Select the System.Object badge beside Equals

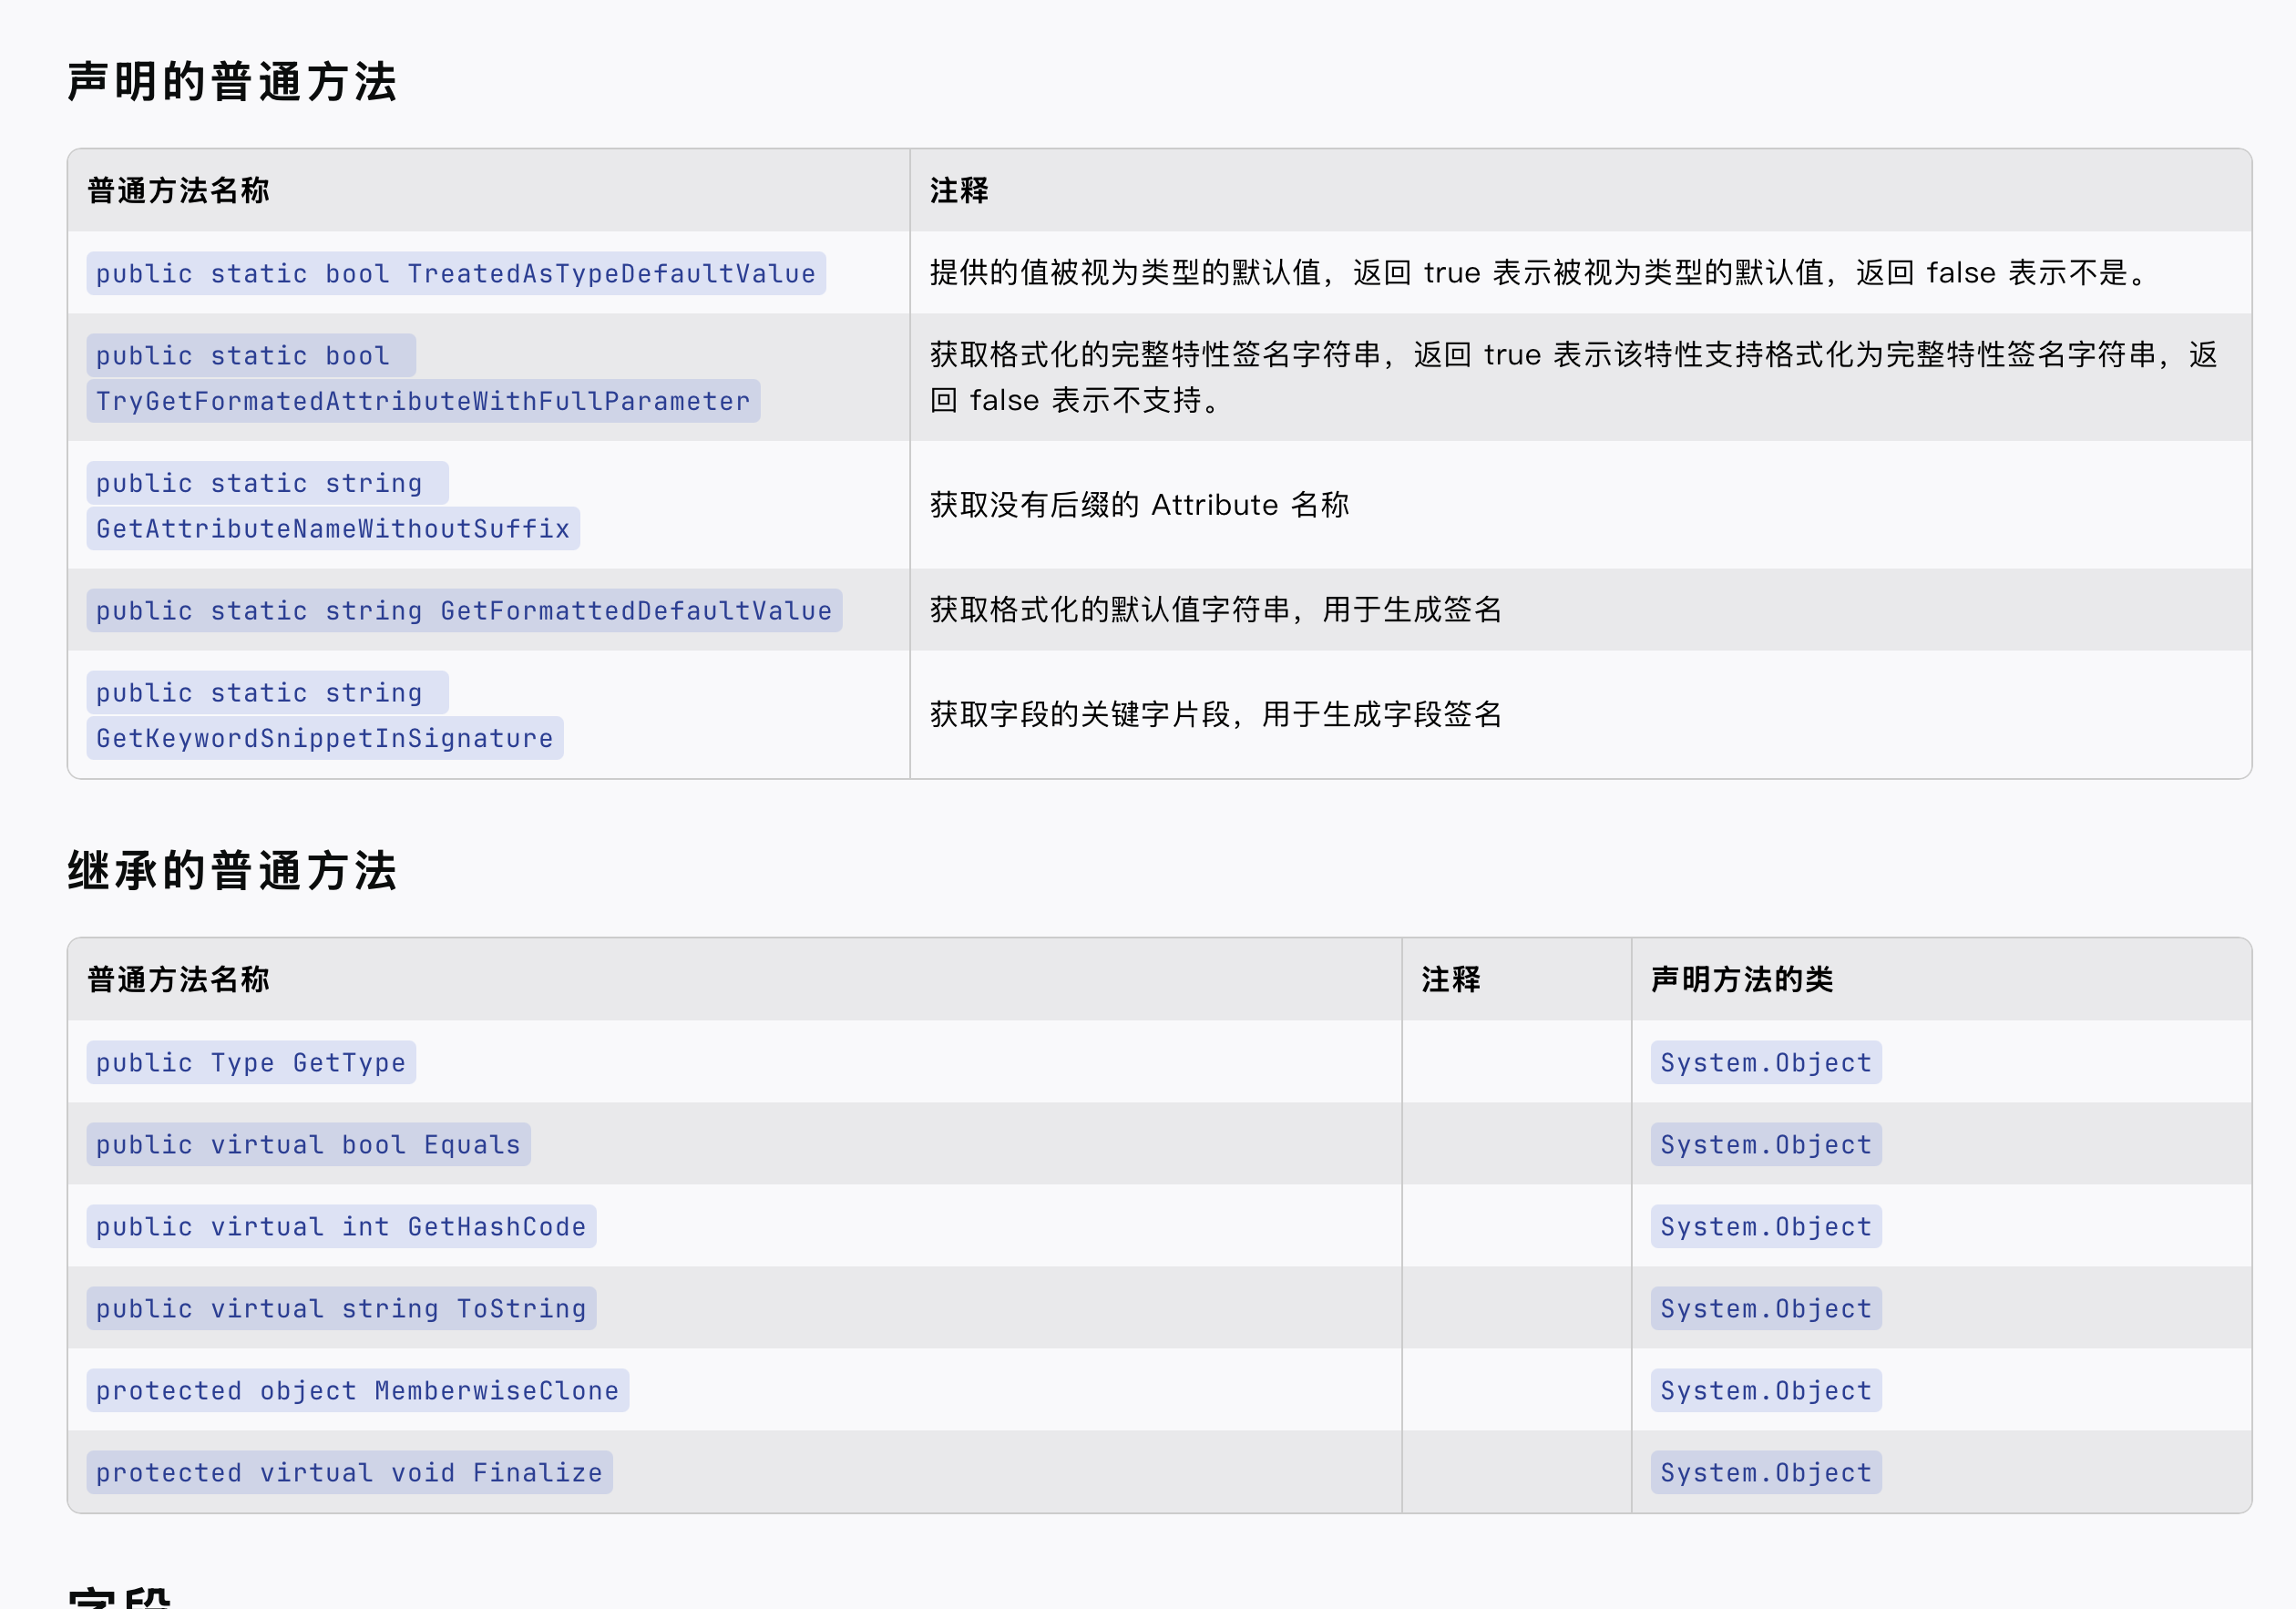pos(1765,1144)
